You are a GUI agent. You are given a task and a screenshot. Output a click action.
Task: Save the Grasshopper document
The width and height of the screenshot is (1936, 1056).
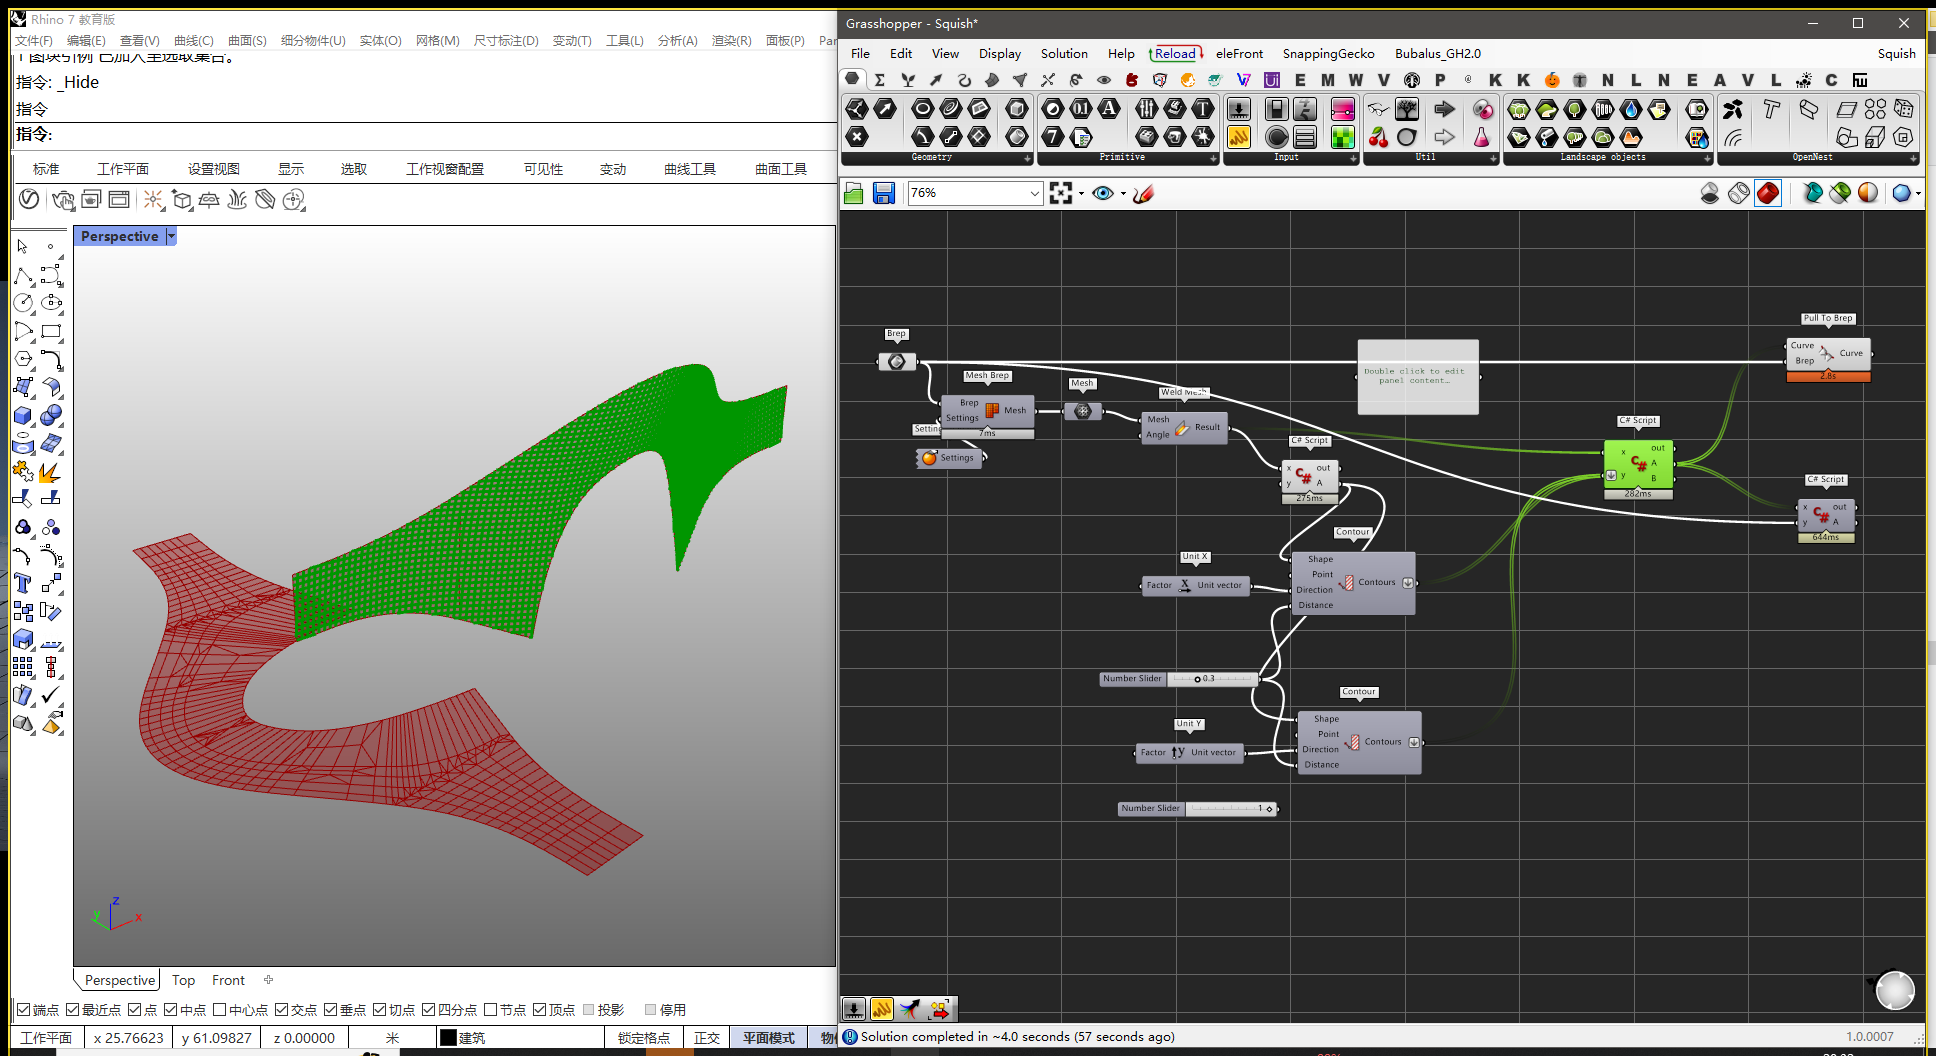coord(884,193)
